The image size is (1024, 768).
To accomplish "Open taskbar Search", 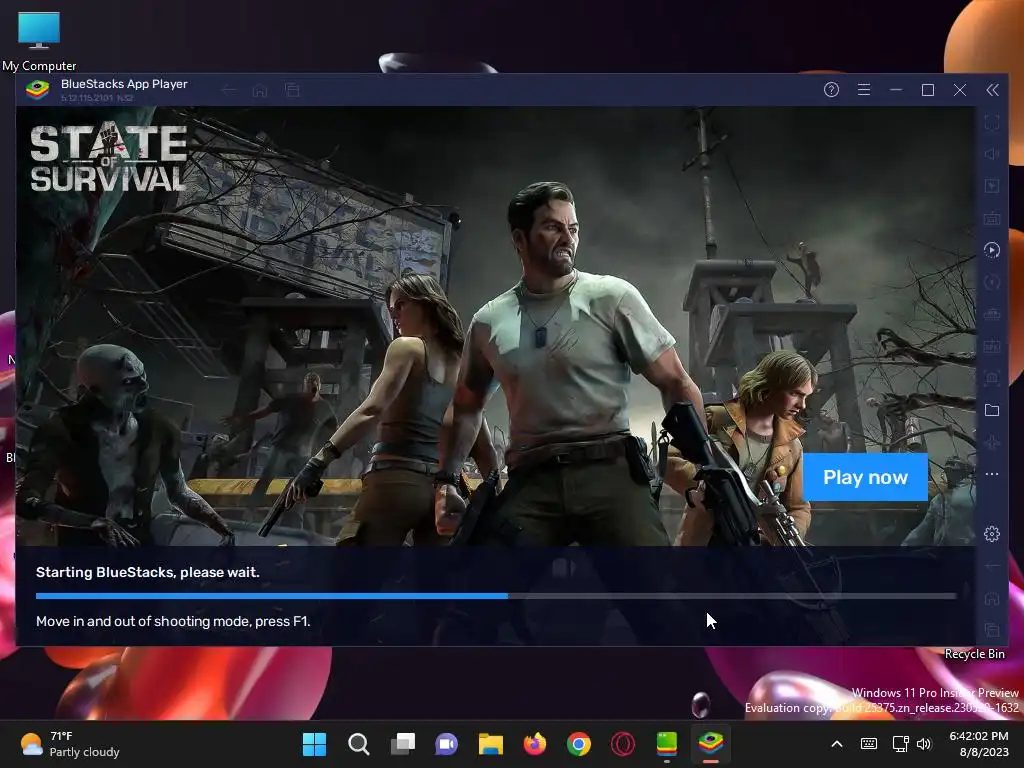I will point(358,744).
